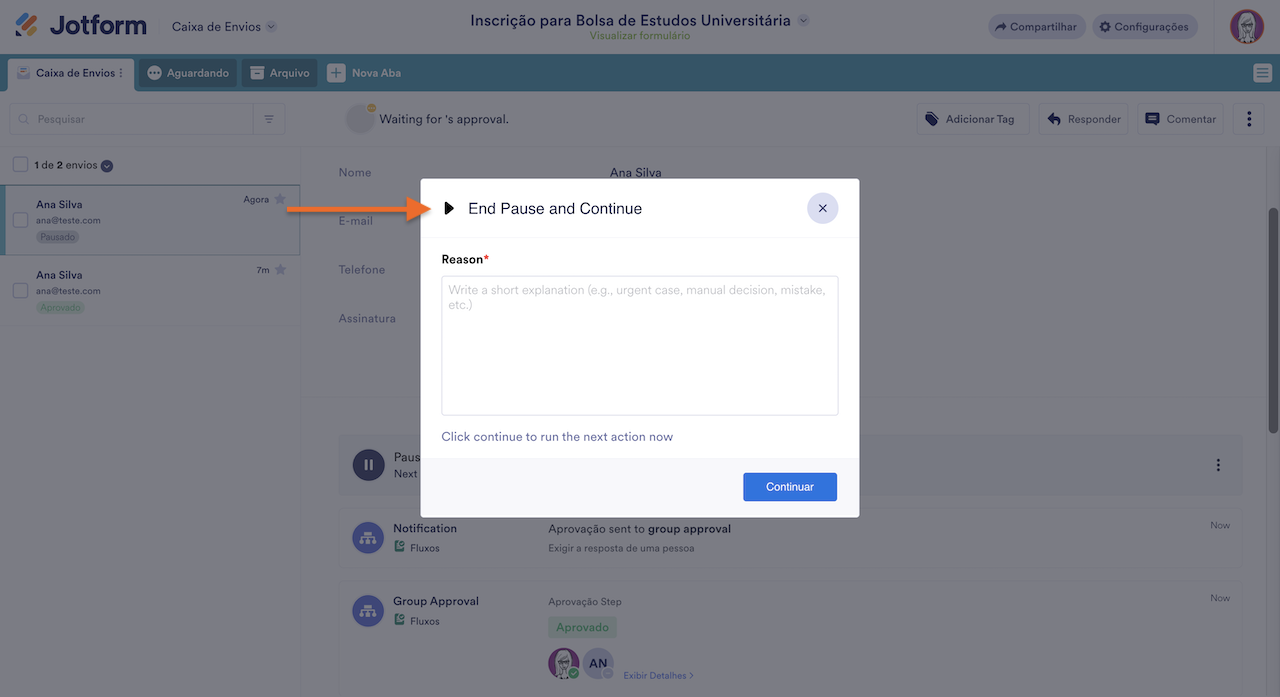Click the Responder reply arrow icon

coord(1055,118)
